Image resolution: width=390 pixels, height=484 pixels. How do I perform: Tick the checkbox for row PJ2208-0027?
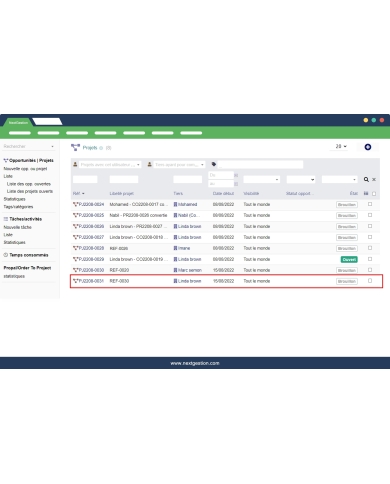click(x=370, y=237)
